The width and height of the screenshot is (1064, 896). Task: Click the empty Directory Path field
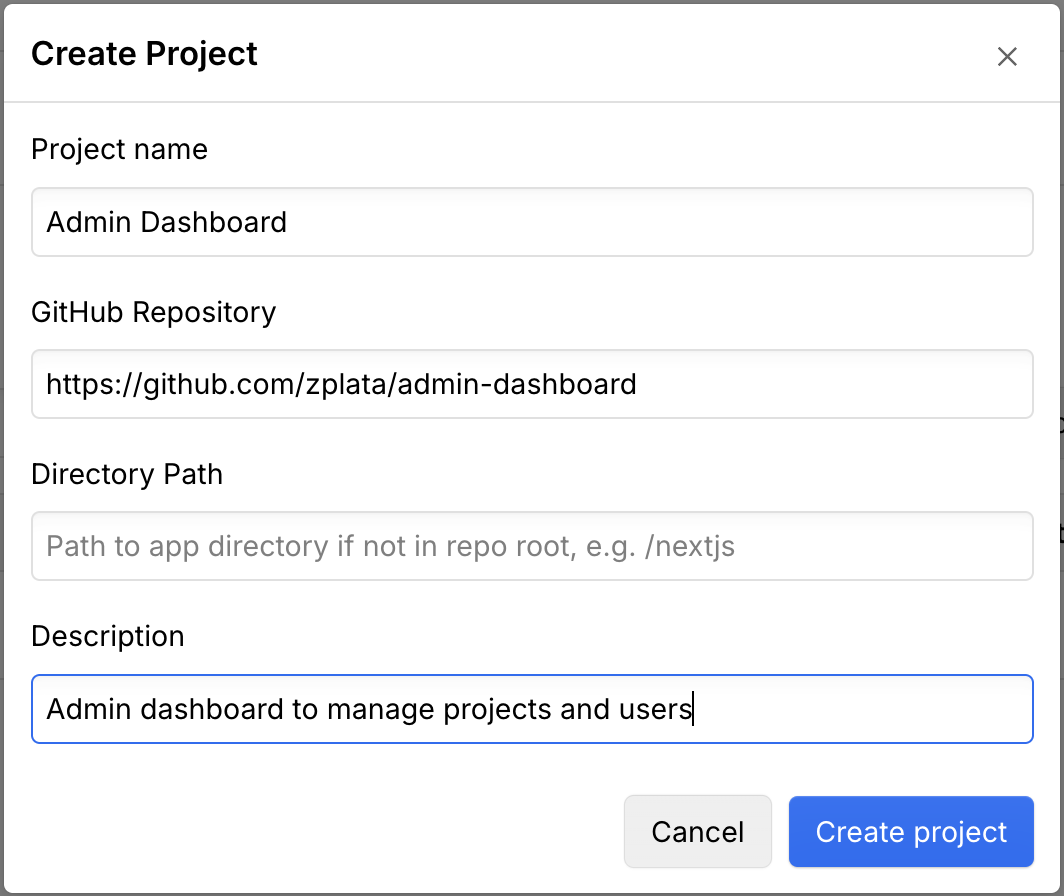[x=530, y=546]
